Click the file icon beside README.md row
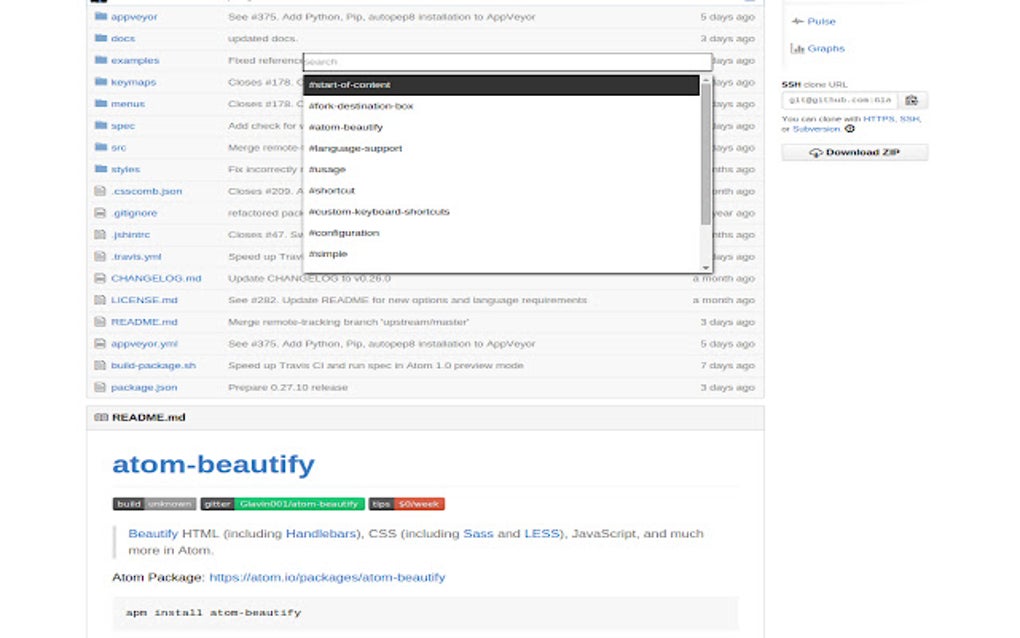Viewport: 1020px width, 638px height. click(x=100, y=321)
